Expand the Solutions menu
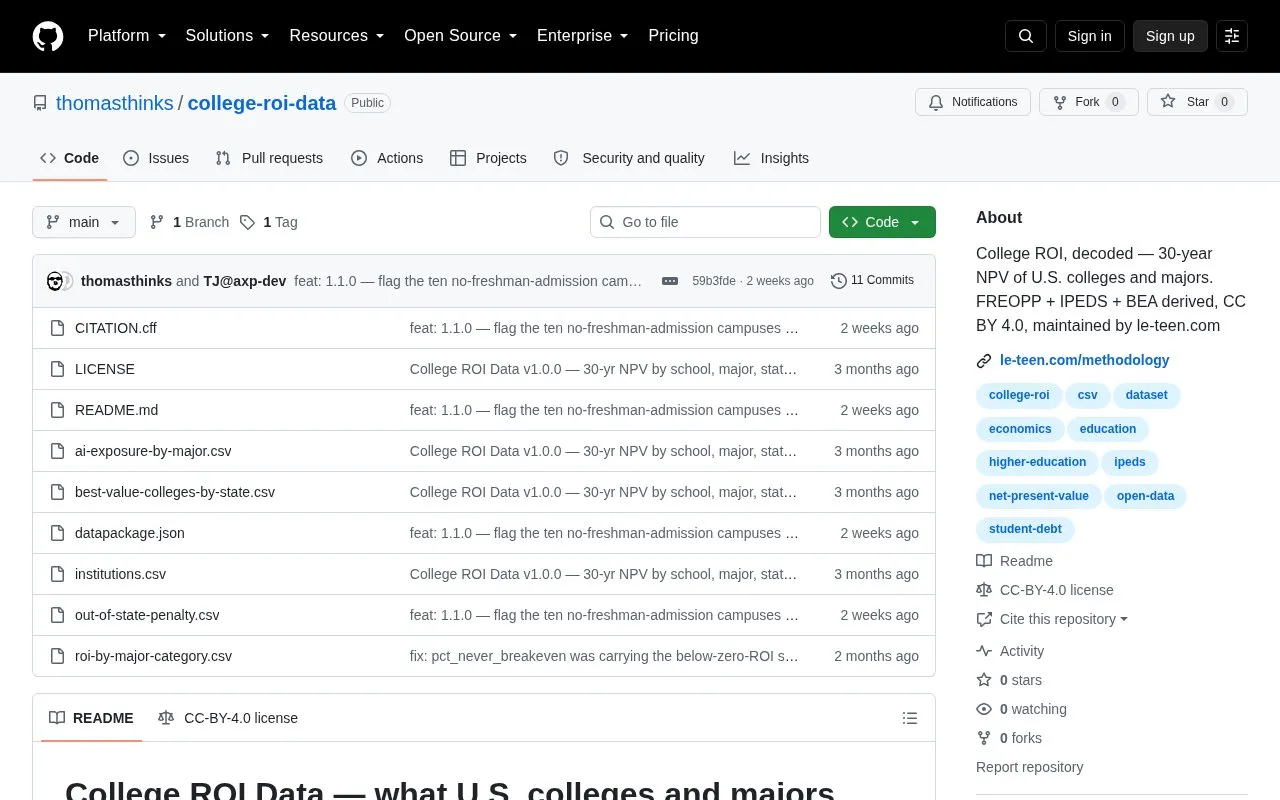 pos(228,36)
